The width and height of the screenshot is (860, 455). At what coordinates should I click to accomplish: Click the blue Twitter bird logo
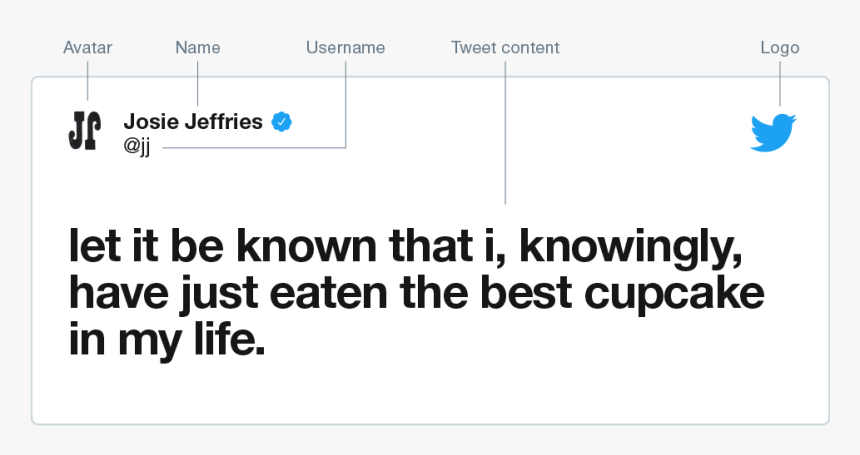[x=773, y=133]
